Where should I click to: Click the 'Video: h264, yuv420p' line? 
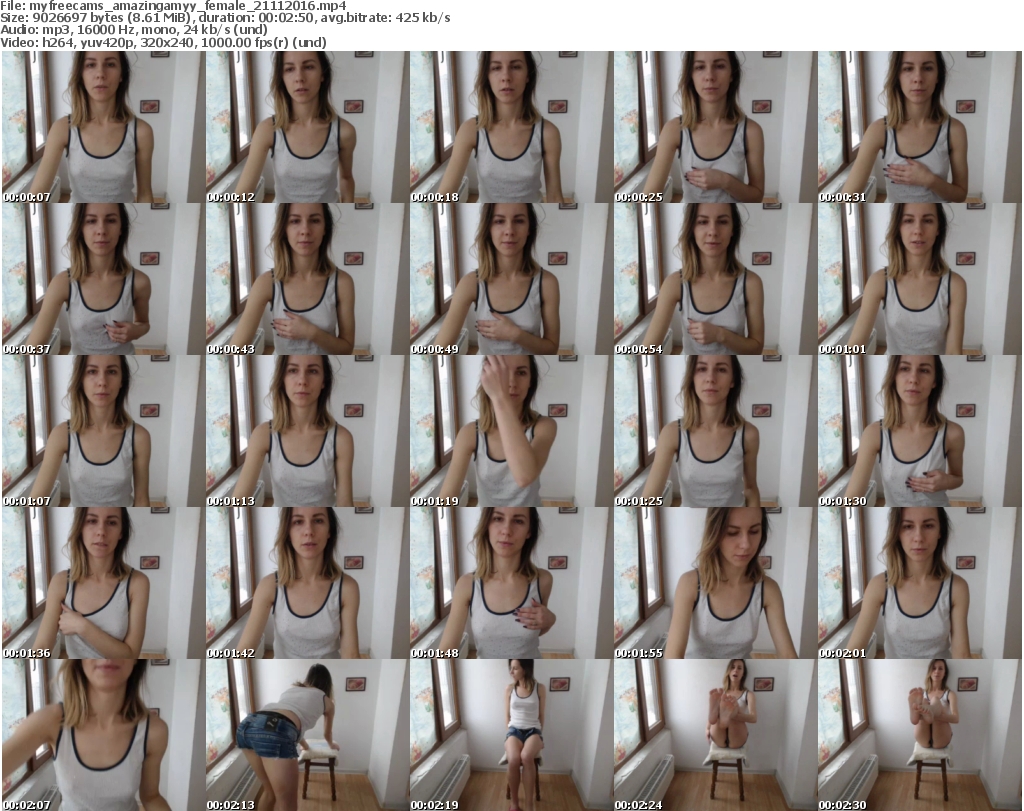(163, 42)
